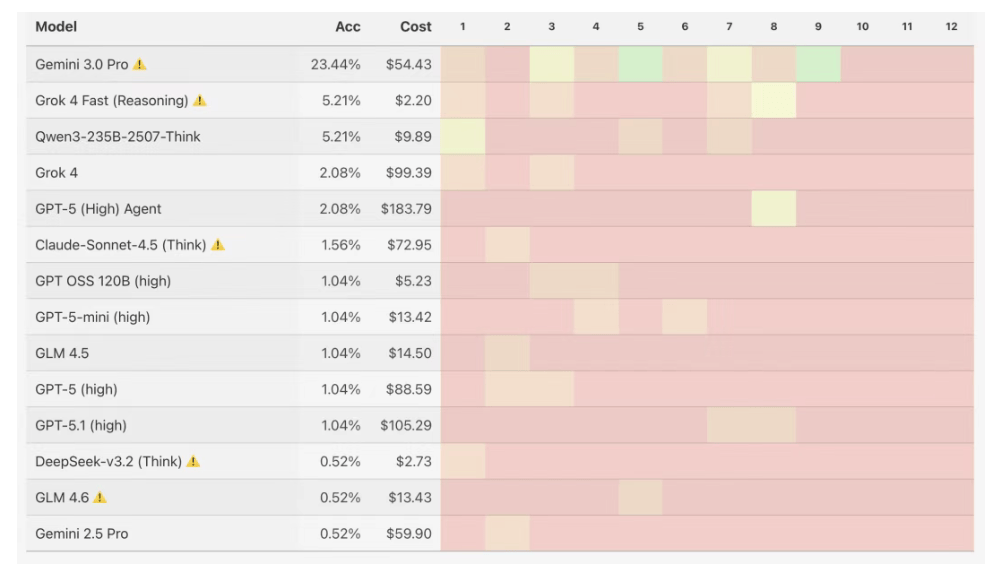Screen dimensions: 1002x576
Task: Click warning icon next to Grok 4 Fast (Reasoning)
Action: pyautogui.click(x=200, y=101)
